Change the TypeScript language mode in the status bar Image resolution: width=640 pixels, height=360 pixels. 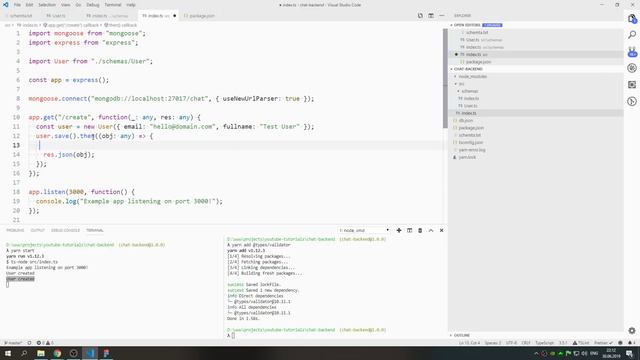(x=544, y=343)
